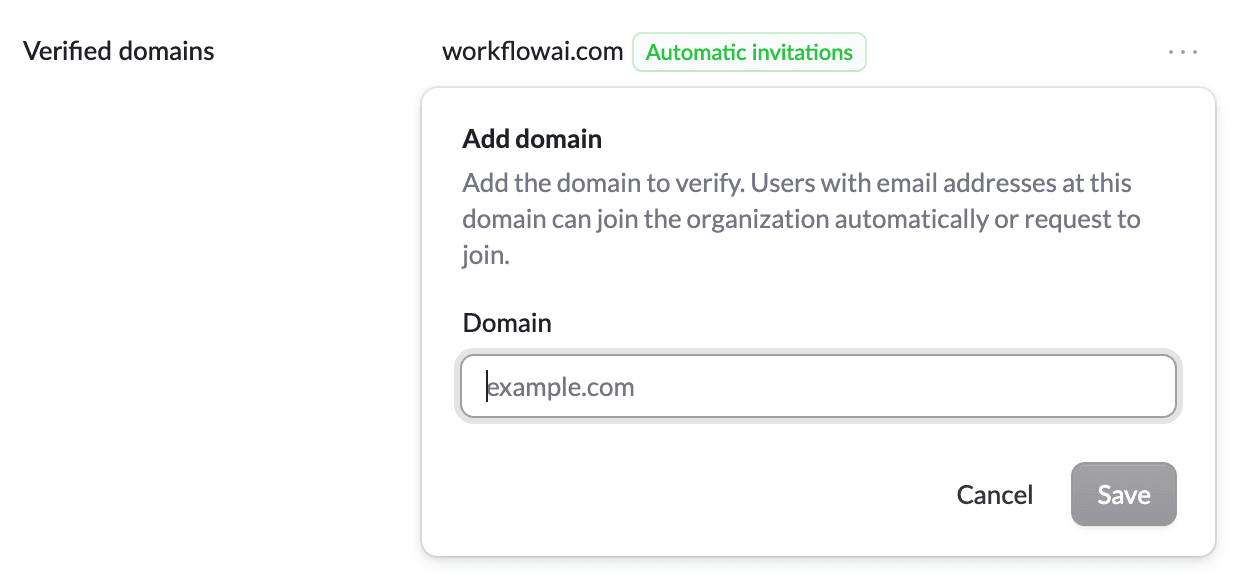Image resolution: width=1244 pixels, height=584 pixels.
Task: Click the Domain input field
Action: [817, 387]
